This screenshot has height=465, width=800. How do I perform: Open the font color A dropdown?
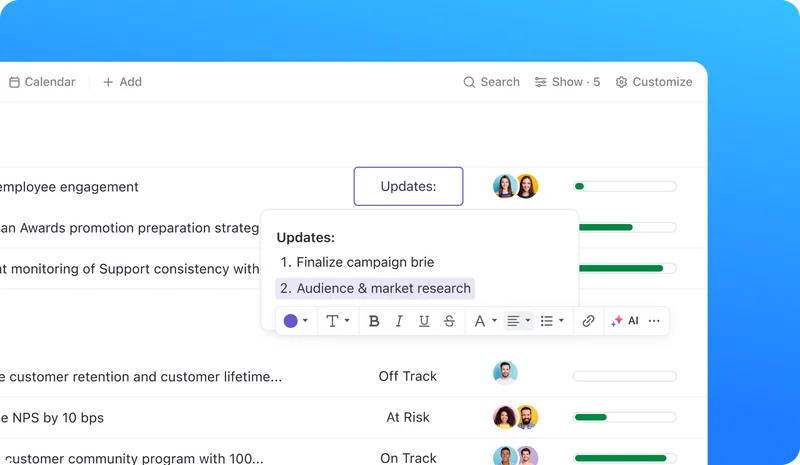coord(485,321)
